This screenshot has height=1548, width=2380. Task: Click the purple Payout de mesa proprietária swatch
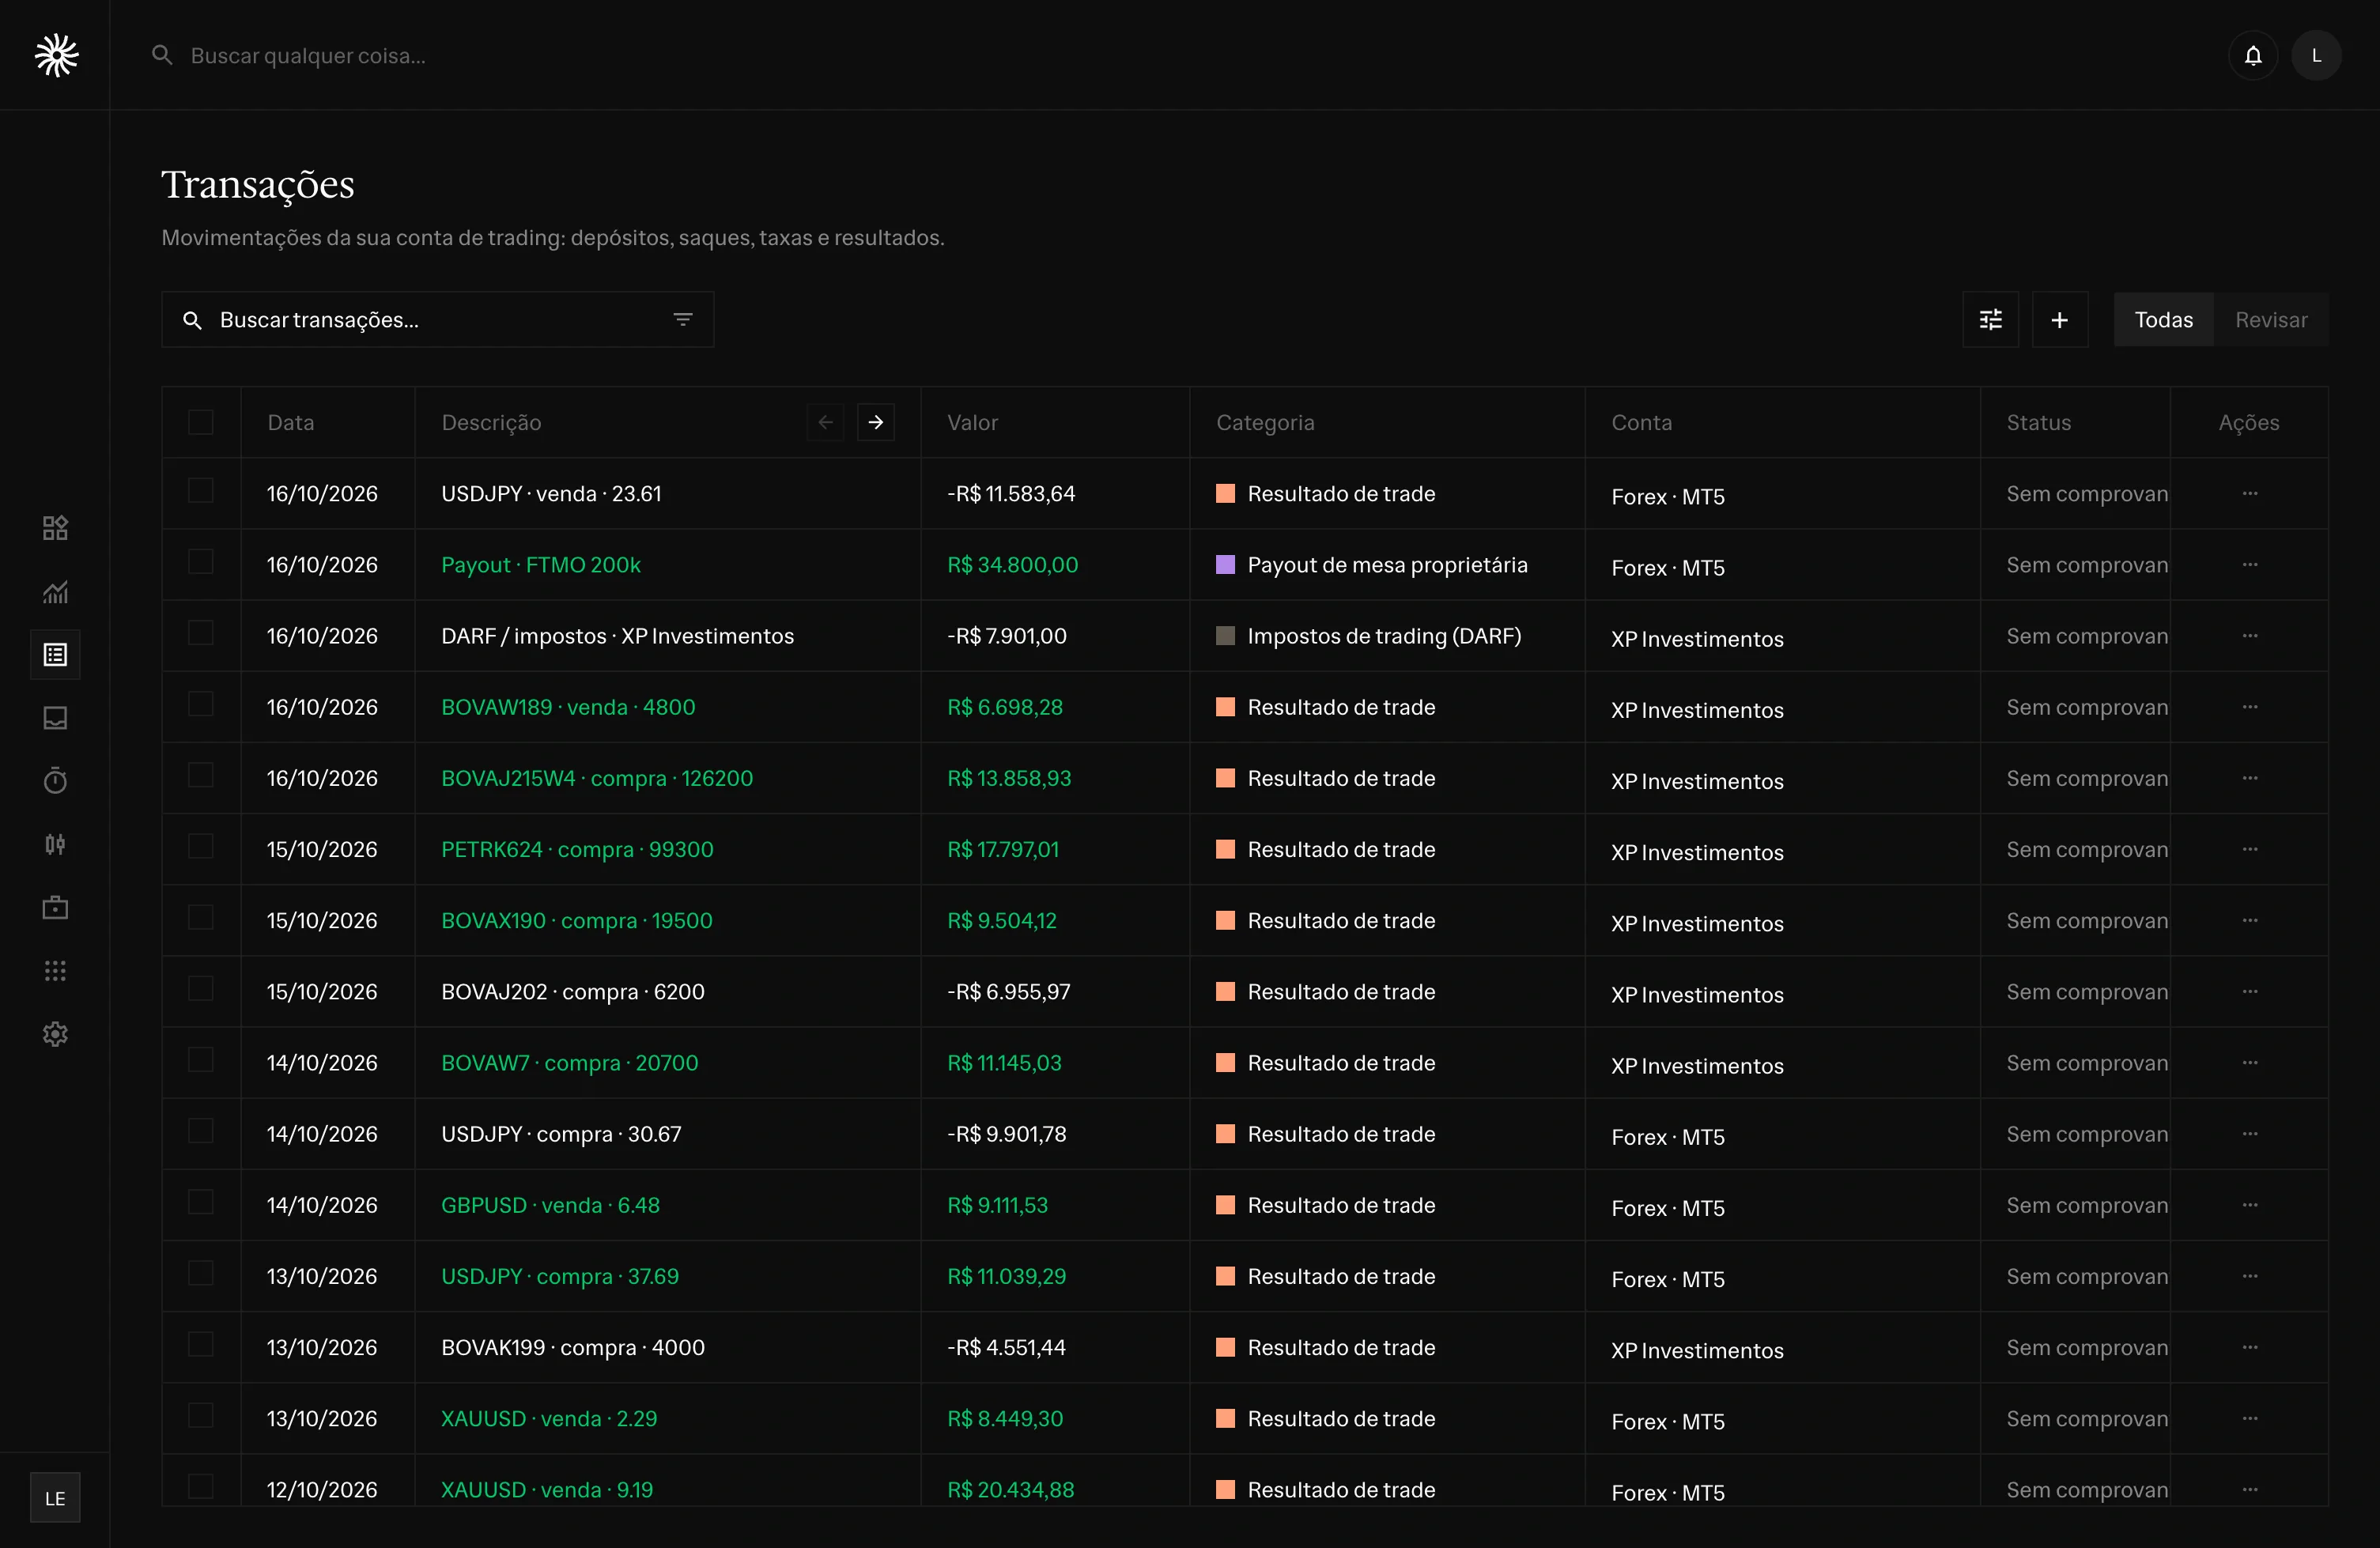[1225, 564]
